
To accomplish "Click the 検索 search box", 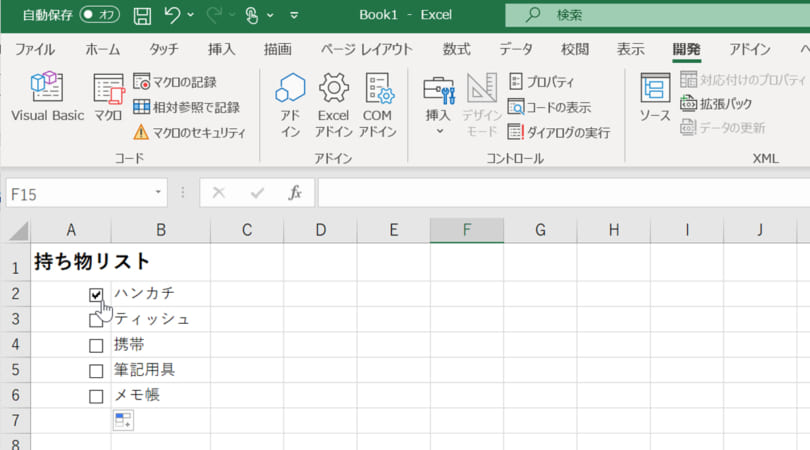I will [x=650, y=15].
